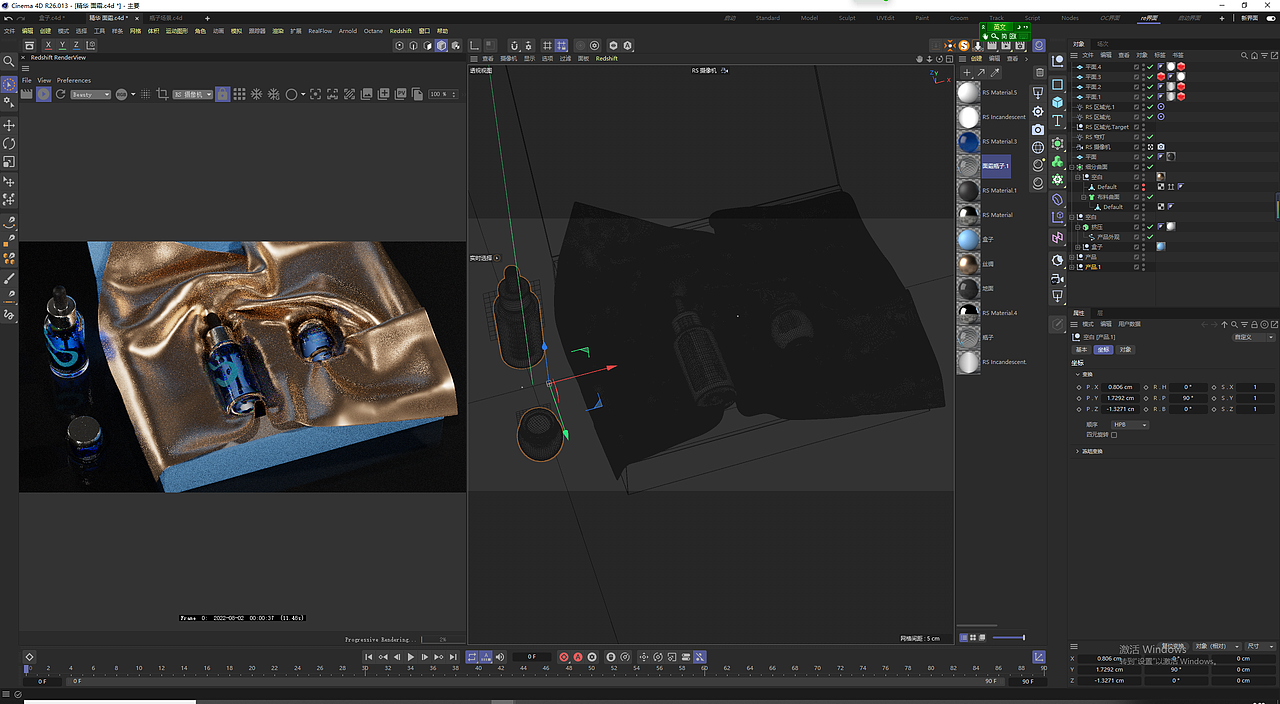Click the Y axis lock icon
Screen dimensions: 1280x704
62,45
